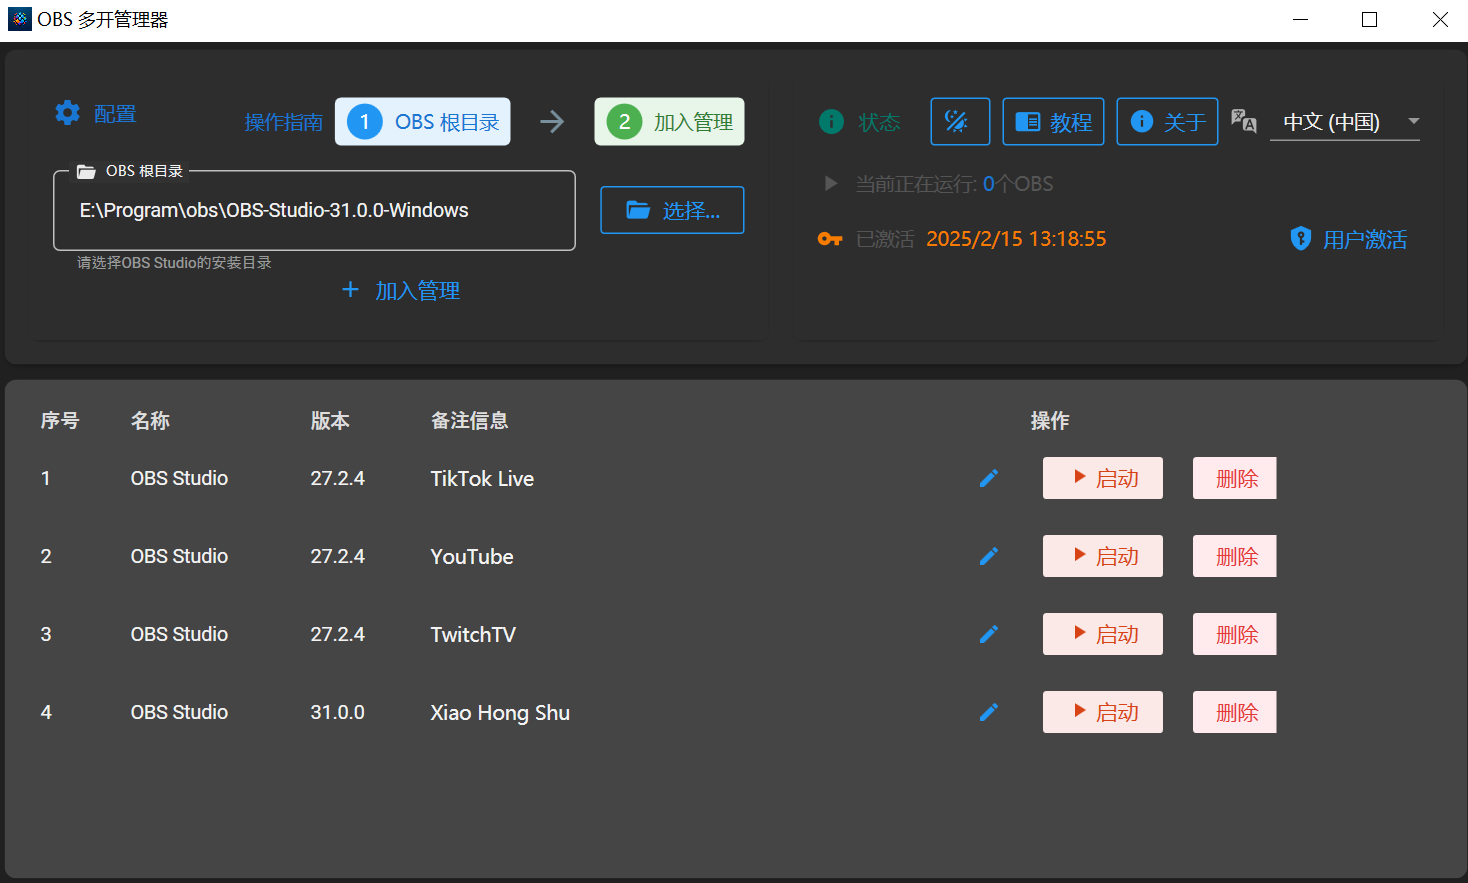Image resolution: width=1468 pixels, height=883 pixels.
Task: Click the 选择... browse button
Action: (x=672, y=210)
